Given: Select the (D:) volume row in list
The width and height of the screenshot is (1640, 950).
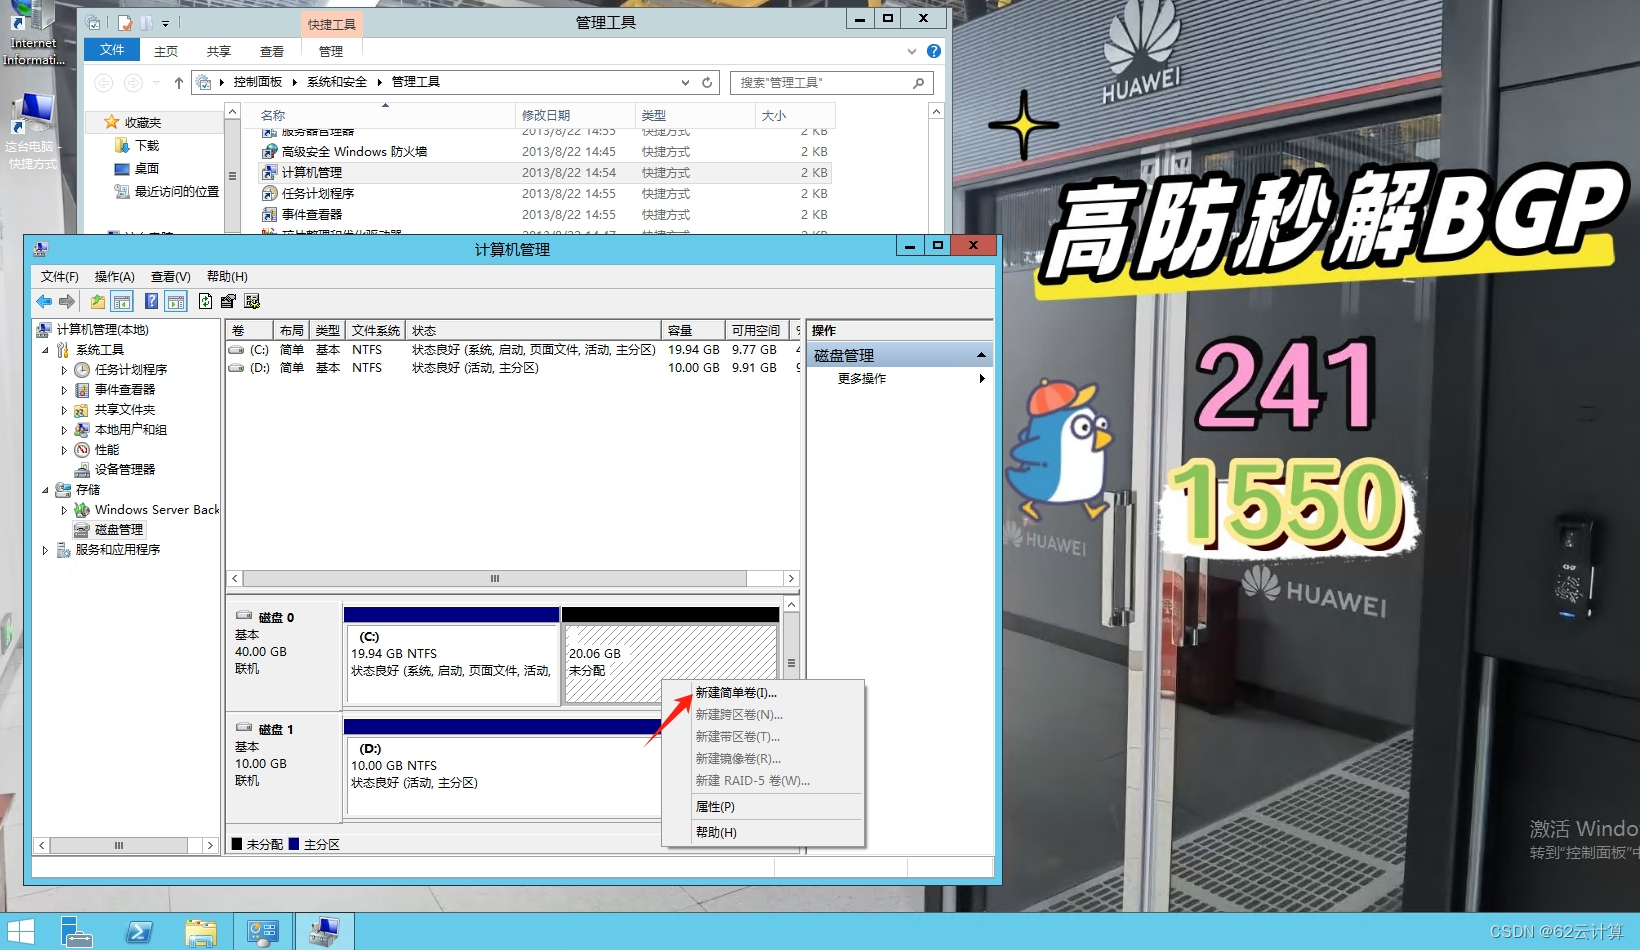Looking at the screenshot, I should (x=513, y=368).
